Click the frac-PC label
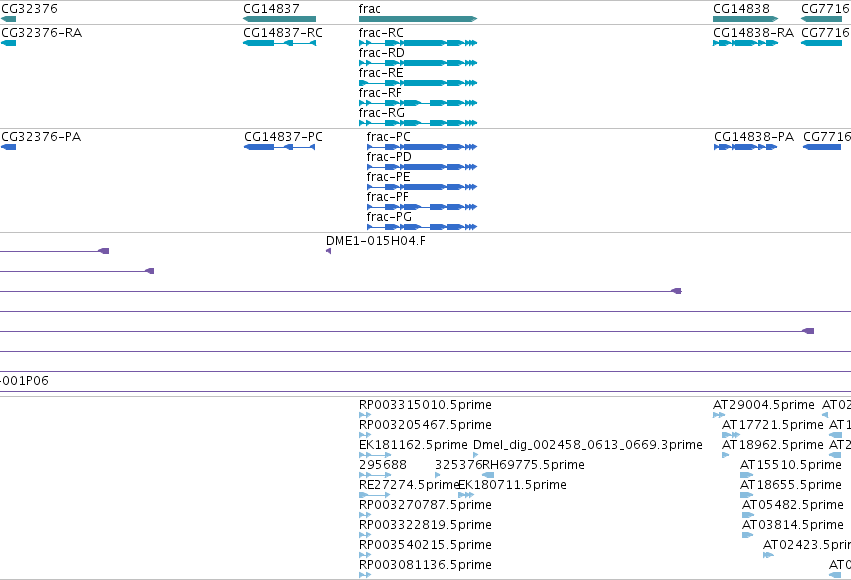 click(x=389, y=137)
